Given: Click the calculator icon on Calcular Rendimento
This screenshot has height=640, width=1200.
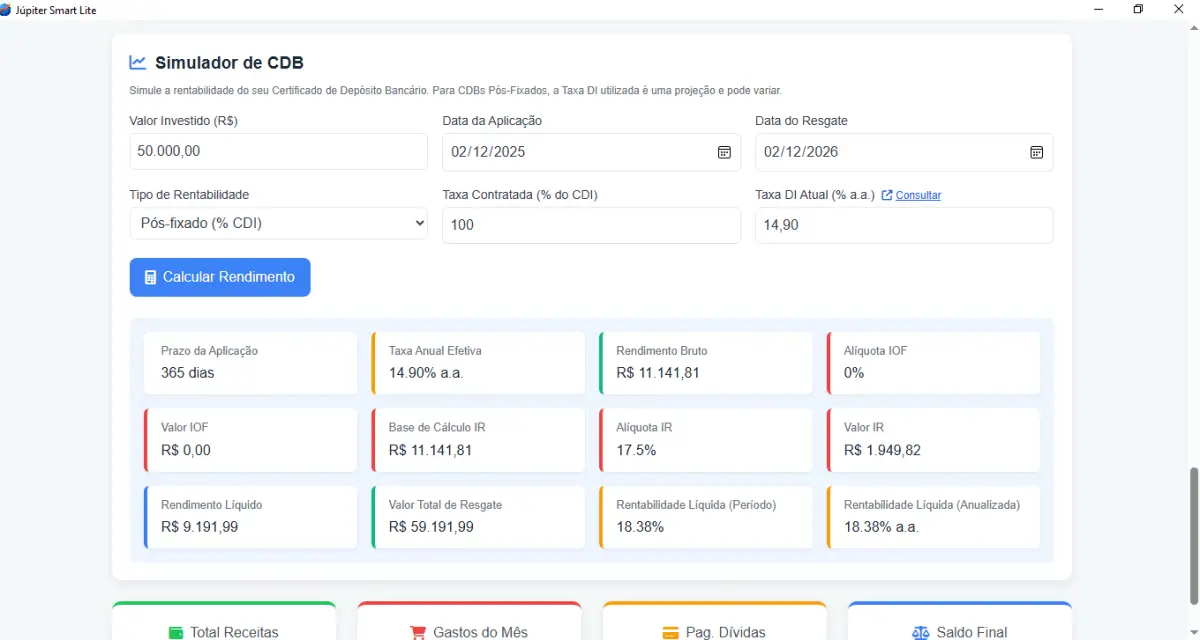Looking at the screenshot, I should (x=152, y=277).
